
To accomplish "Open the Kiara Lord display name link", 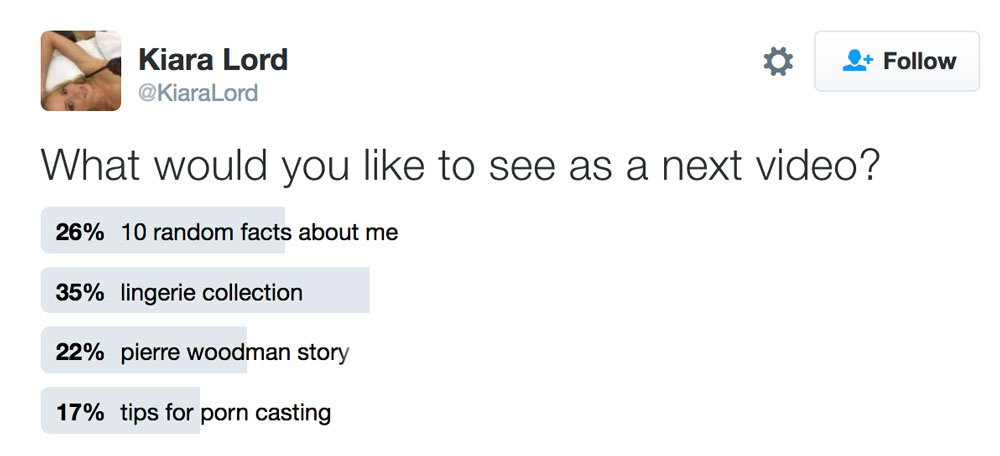I will 213,60.
